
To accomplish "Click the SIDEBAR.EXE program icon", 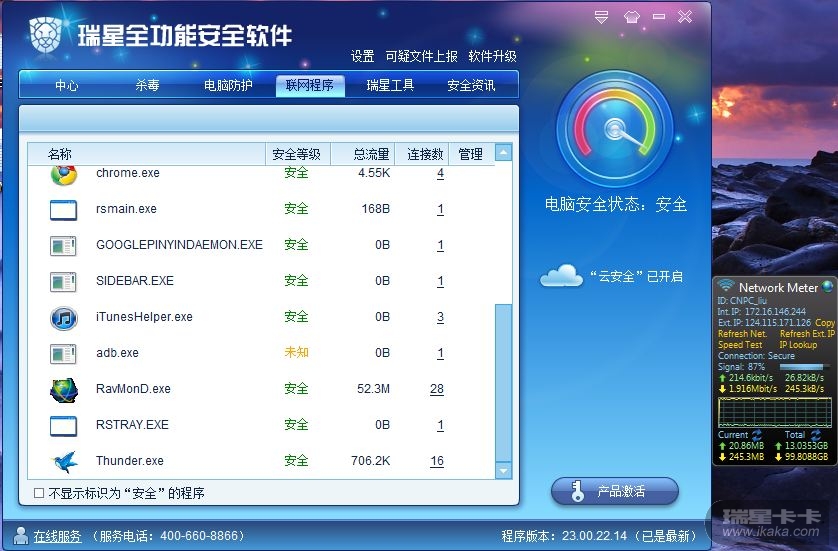I will [x=63, y=282].
